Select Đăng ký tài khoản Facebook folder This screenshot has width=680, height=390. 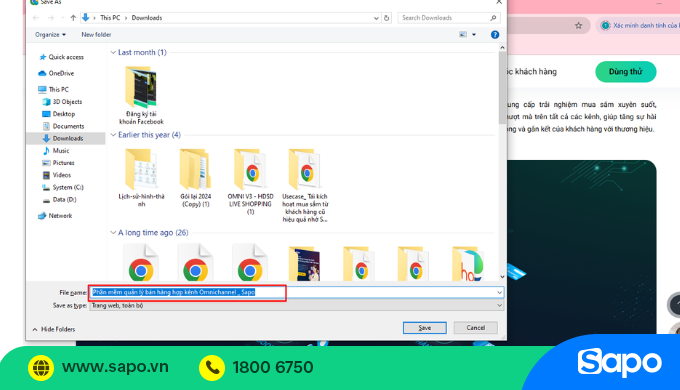[x=141, y=95]
